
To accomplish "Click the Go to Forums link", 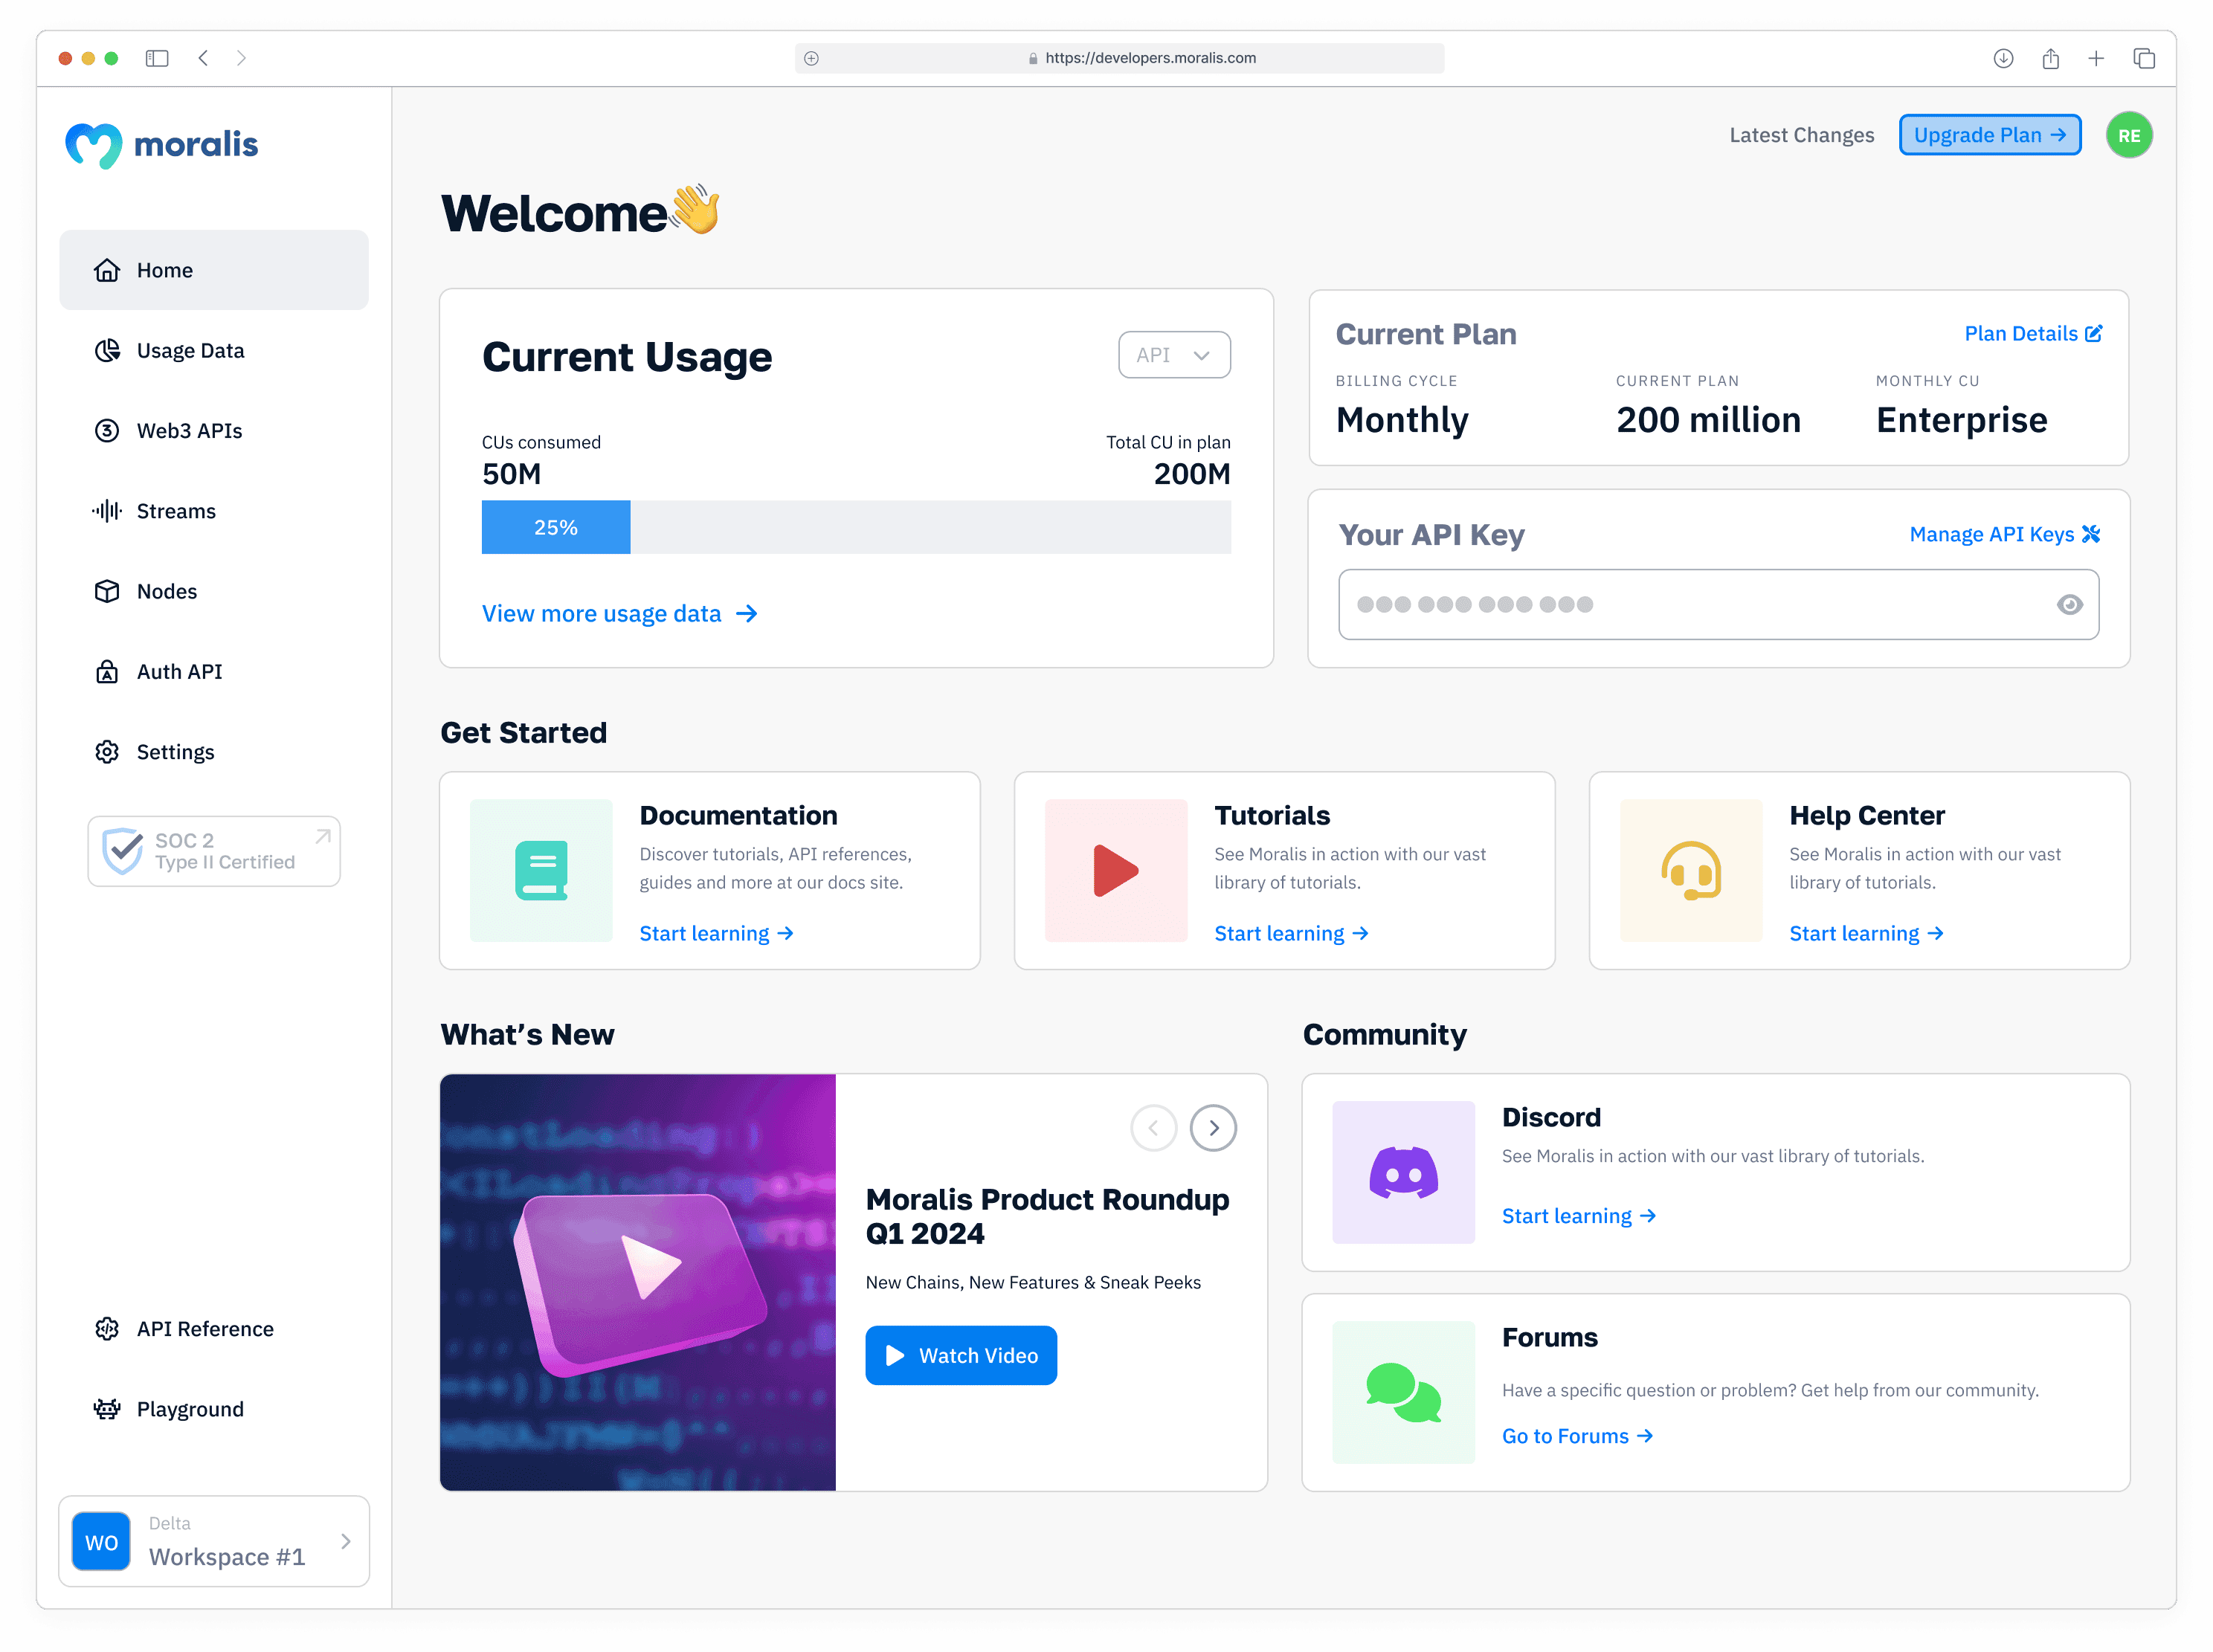I will click(x=1578, y=1436).
